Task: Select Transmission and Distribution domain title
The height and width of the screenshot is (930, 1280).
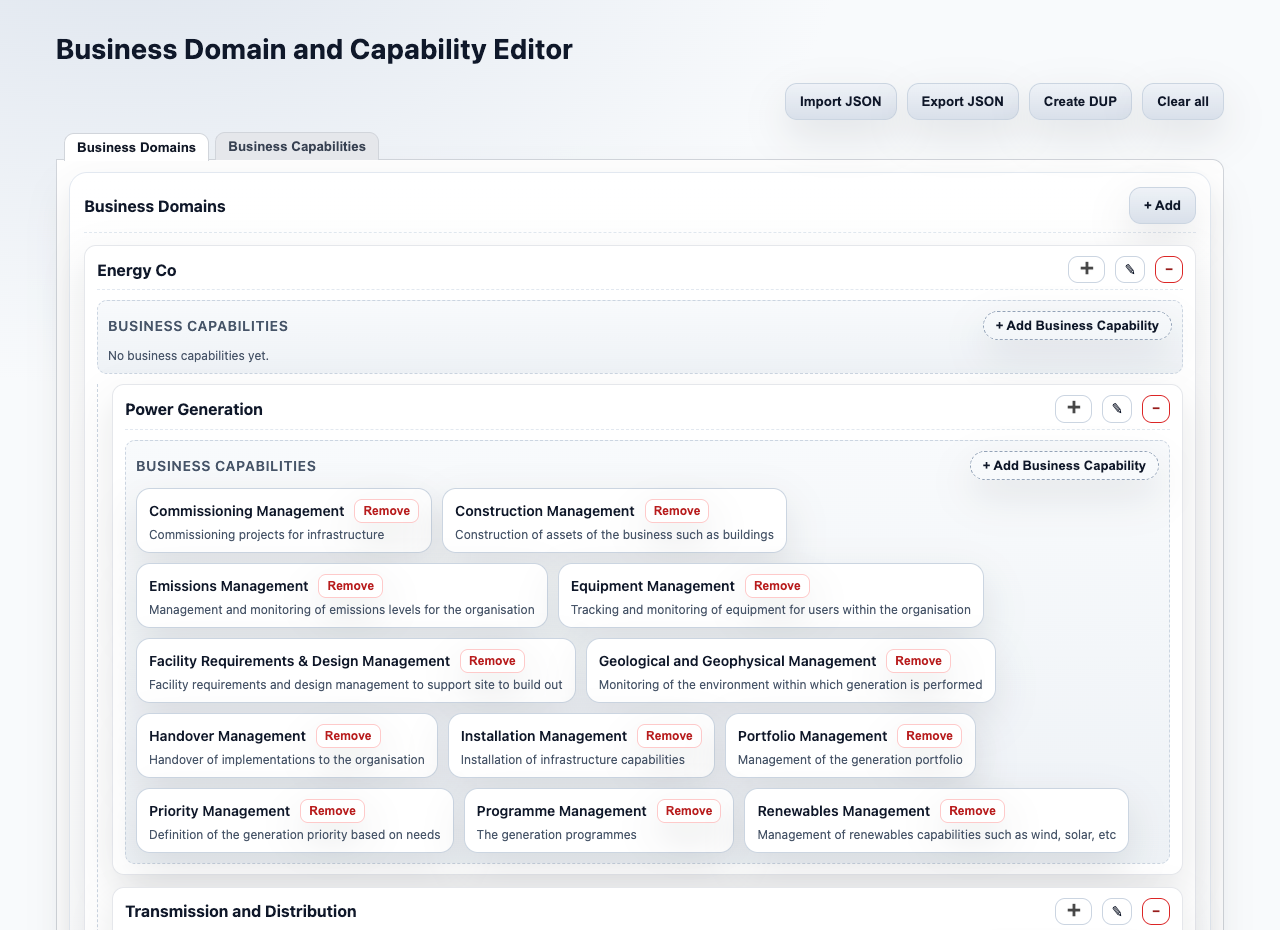Action: point(240,911)
